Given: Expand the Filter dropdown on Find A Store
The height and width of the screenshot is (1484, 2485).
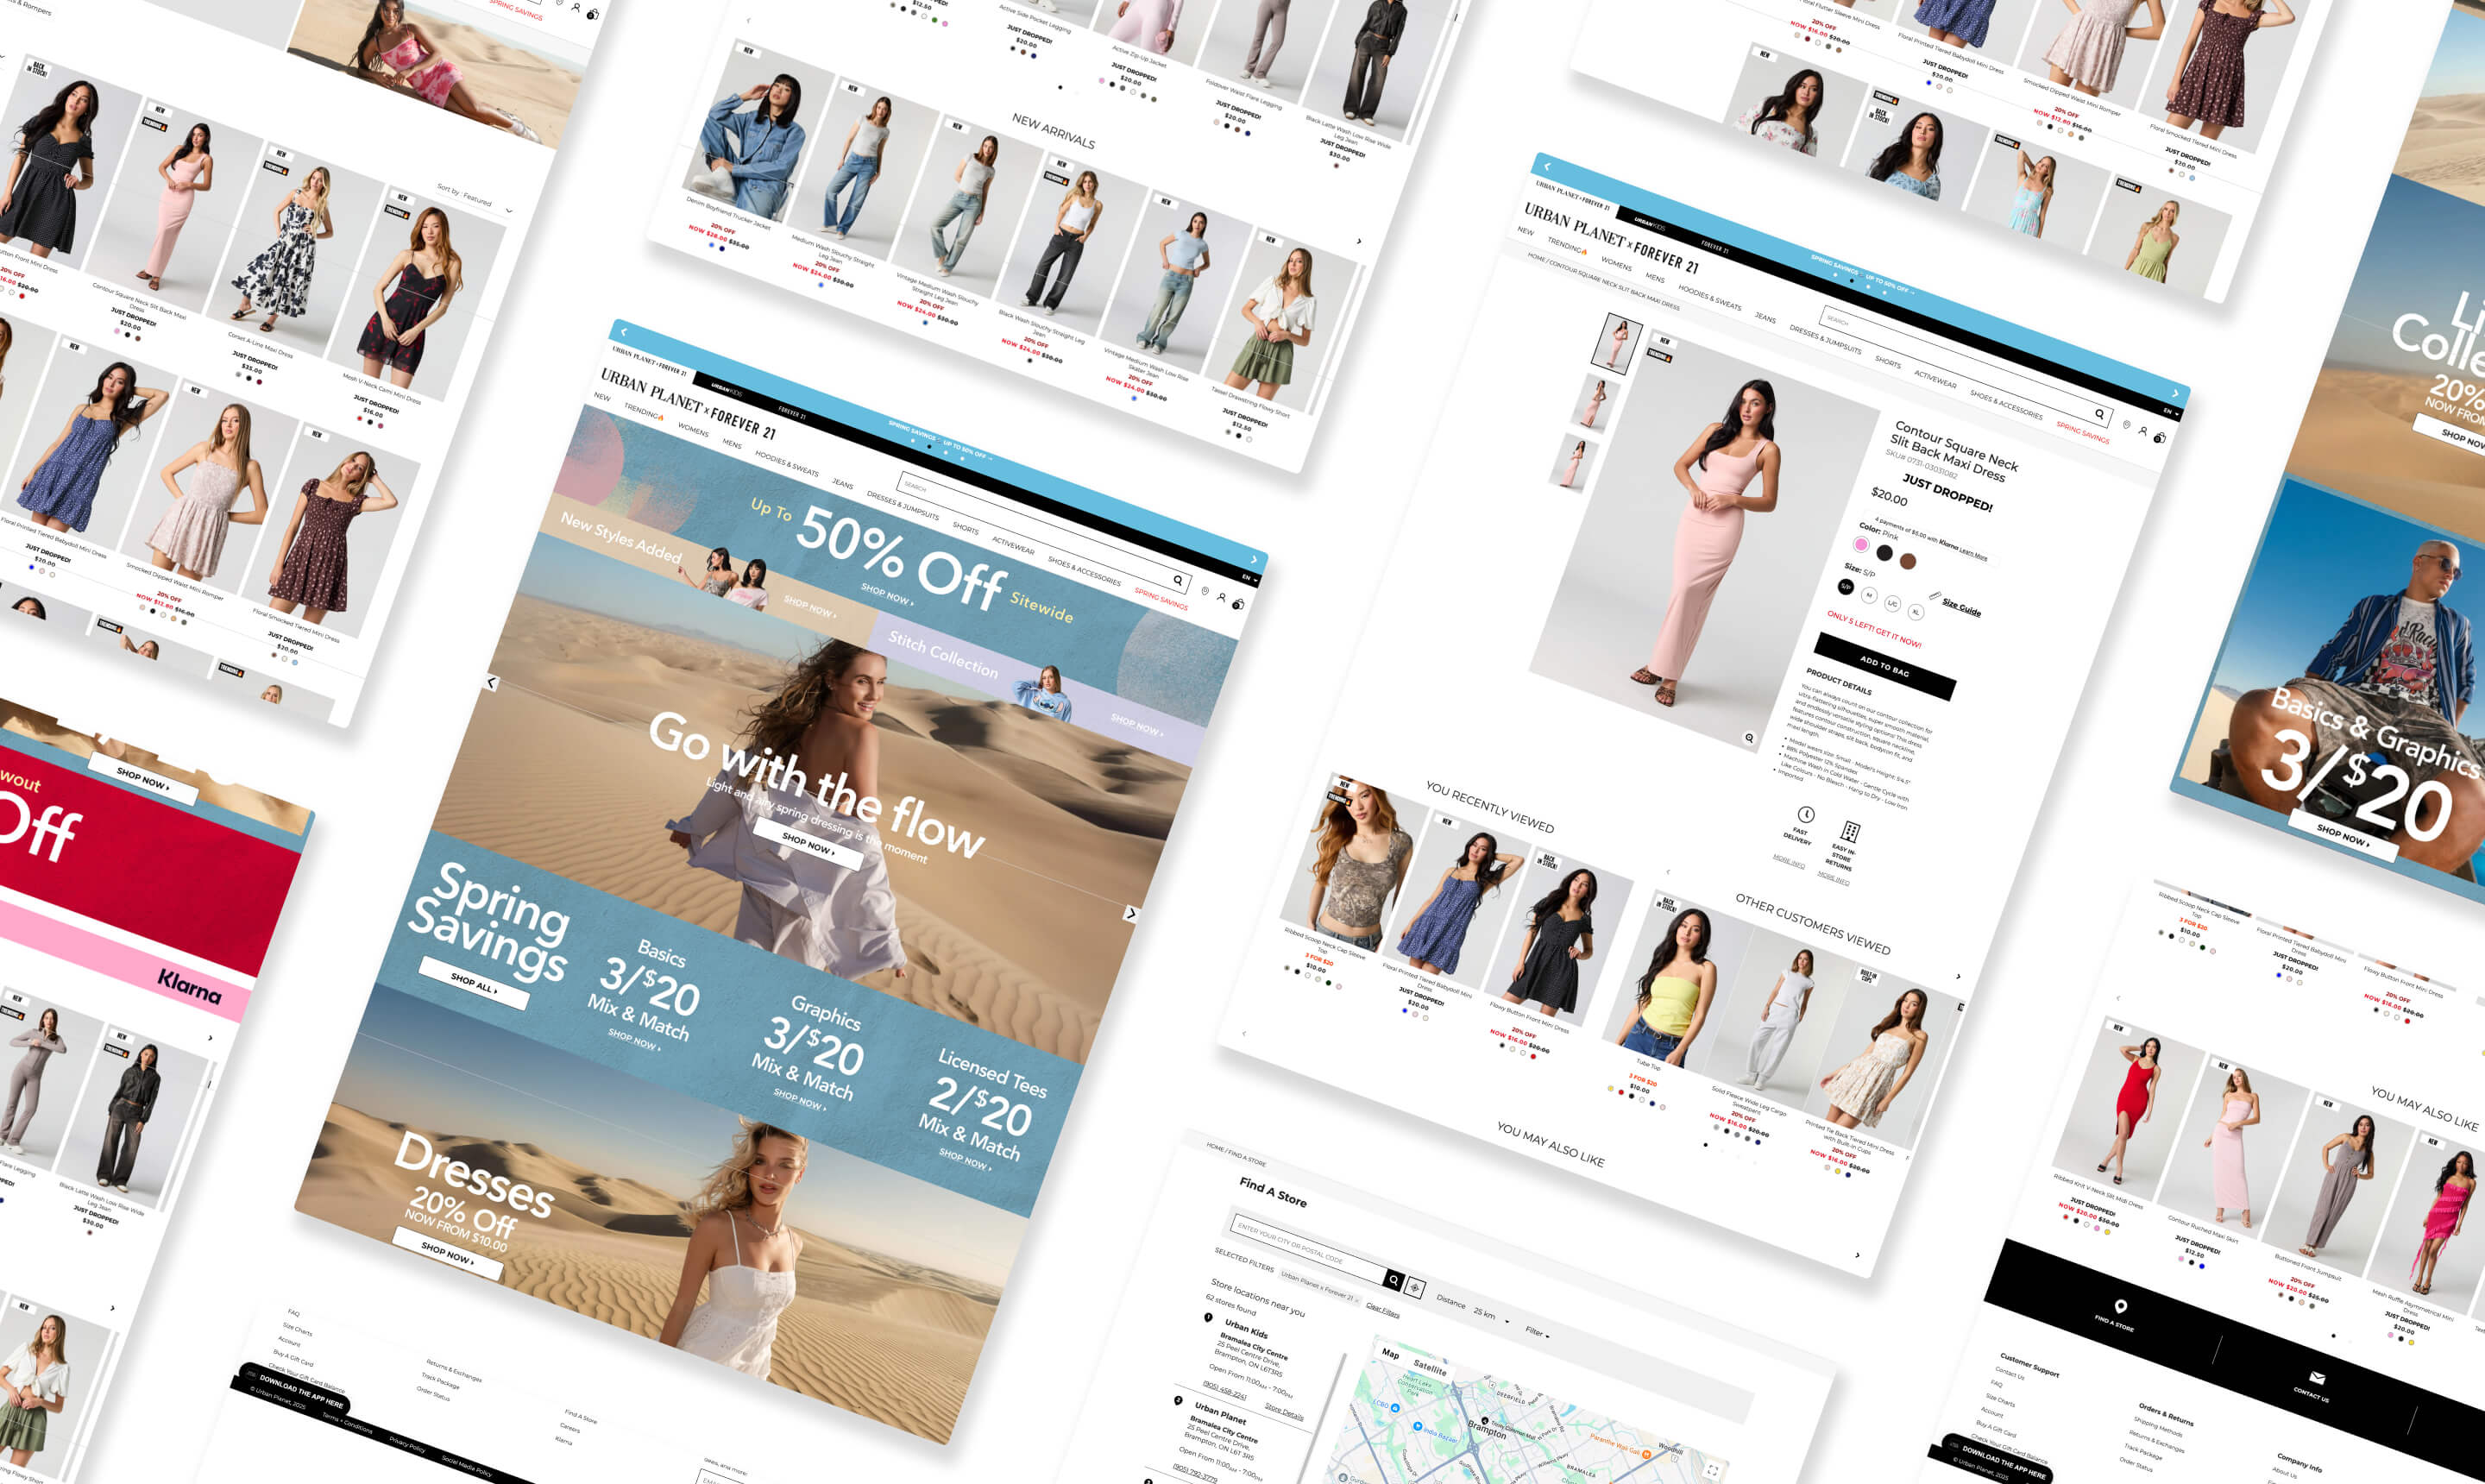Looking at the screenshot, I should pyautogui.click(x=1537, y=1331).
